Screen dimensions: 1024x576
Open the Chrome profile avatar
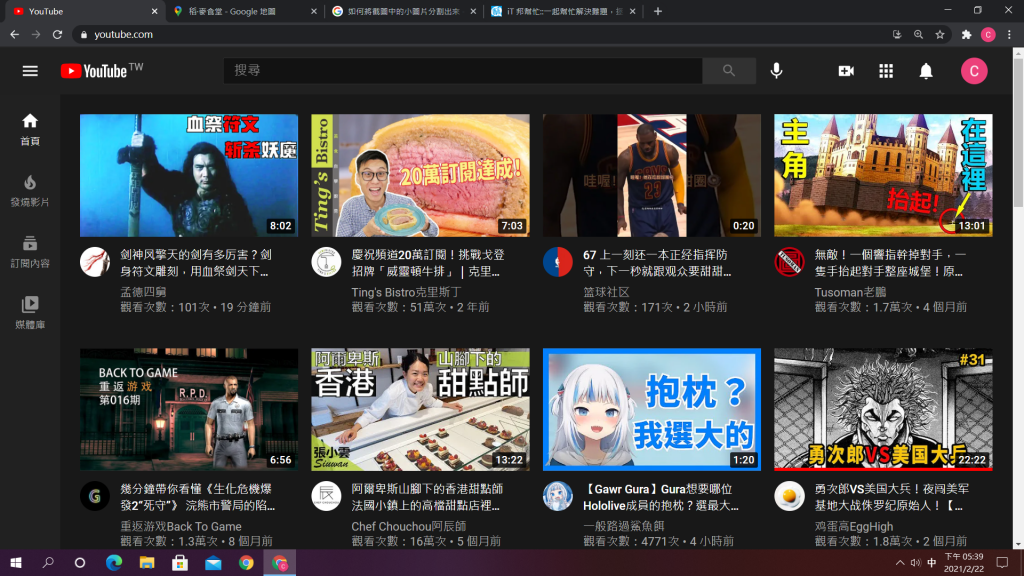987,35
